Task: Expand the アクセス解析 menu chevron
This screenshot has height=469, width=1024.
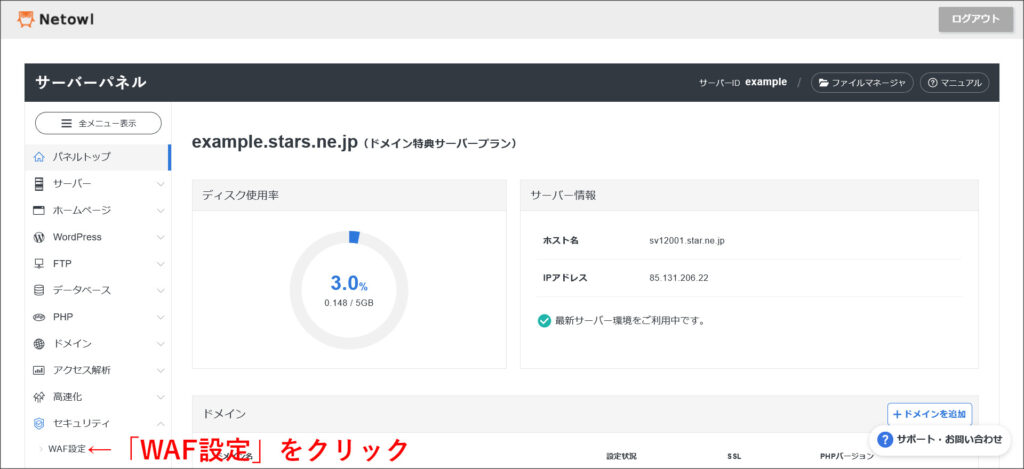Action: (161, 370)
